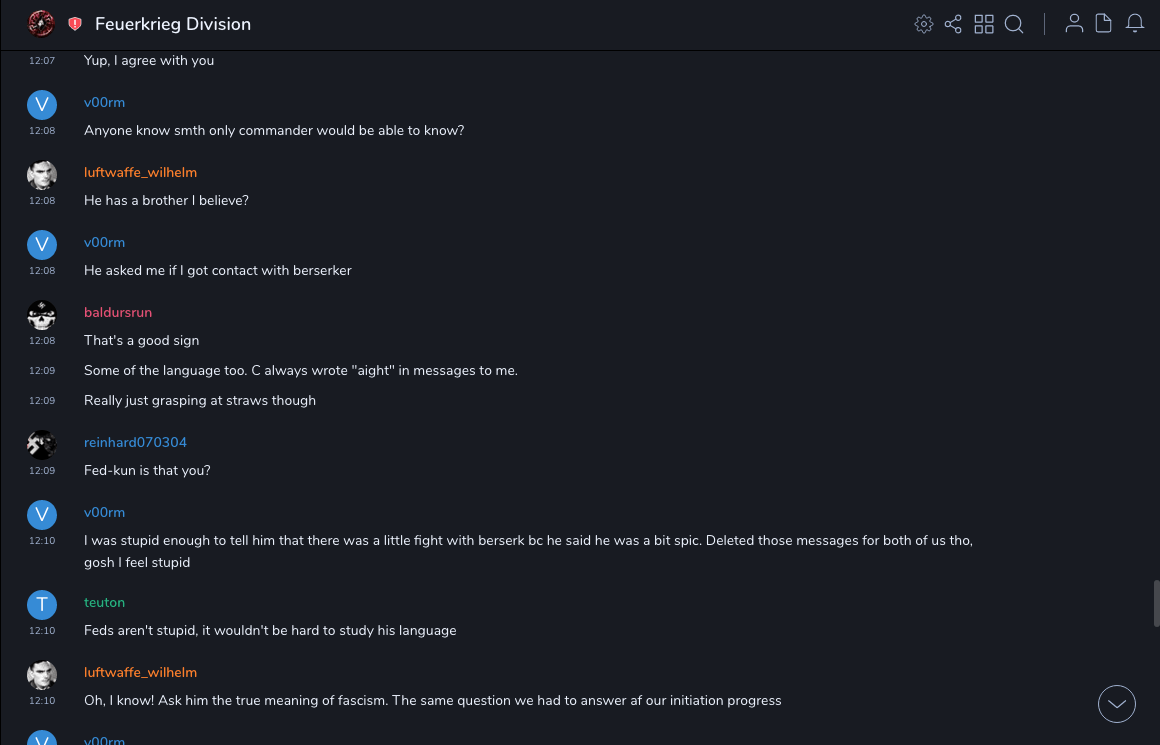
Task: Open the notifications bell icon
Action: [x=1135, y=24]
